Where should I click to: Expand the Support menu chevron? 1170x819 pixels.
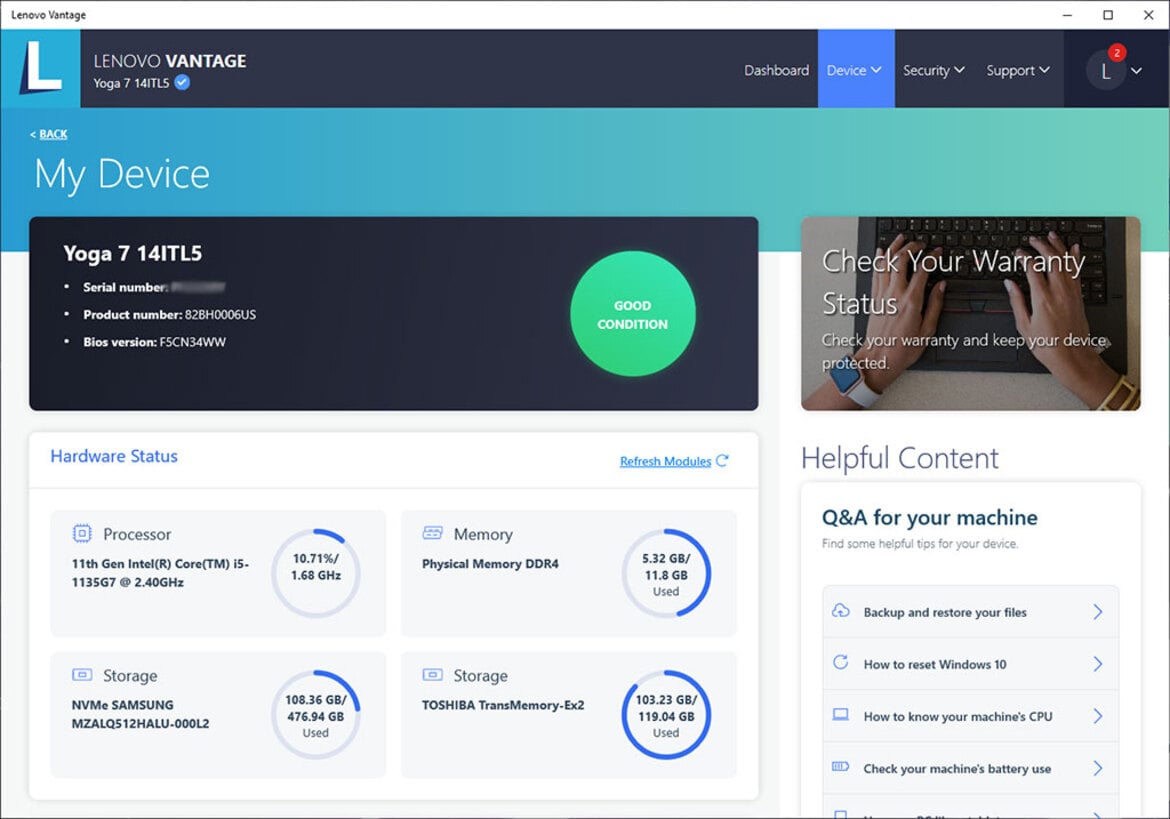tap(1045, 69)
